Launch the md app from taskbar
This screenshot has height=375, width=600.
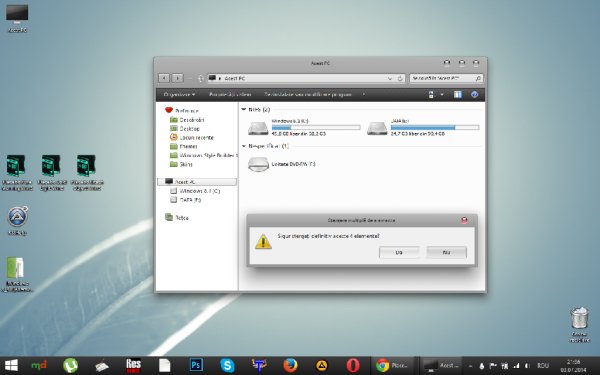tap(39, 366)
